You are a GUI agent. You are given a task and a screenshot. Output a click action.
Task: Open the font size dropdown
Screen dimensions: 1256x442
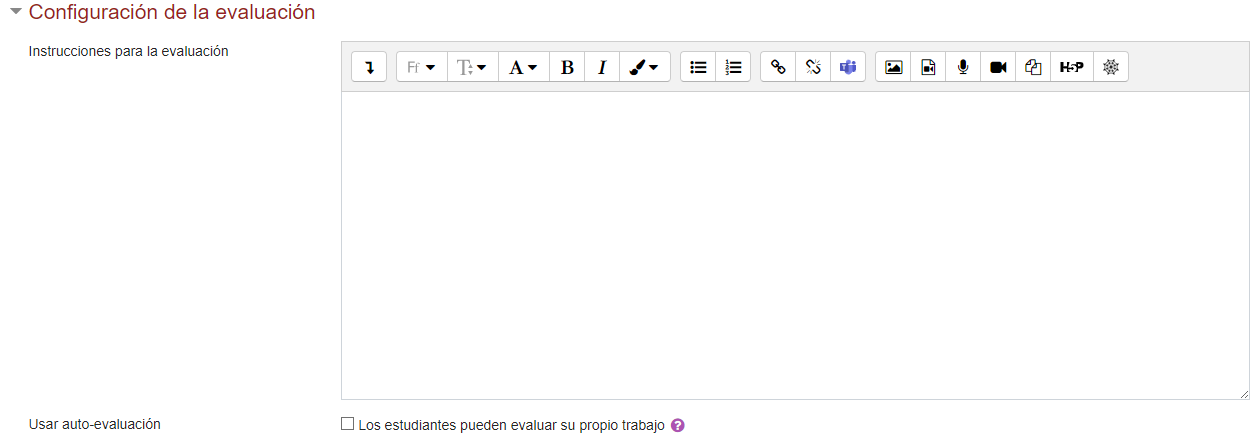[472, 67]
